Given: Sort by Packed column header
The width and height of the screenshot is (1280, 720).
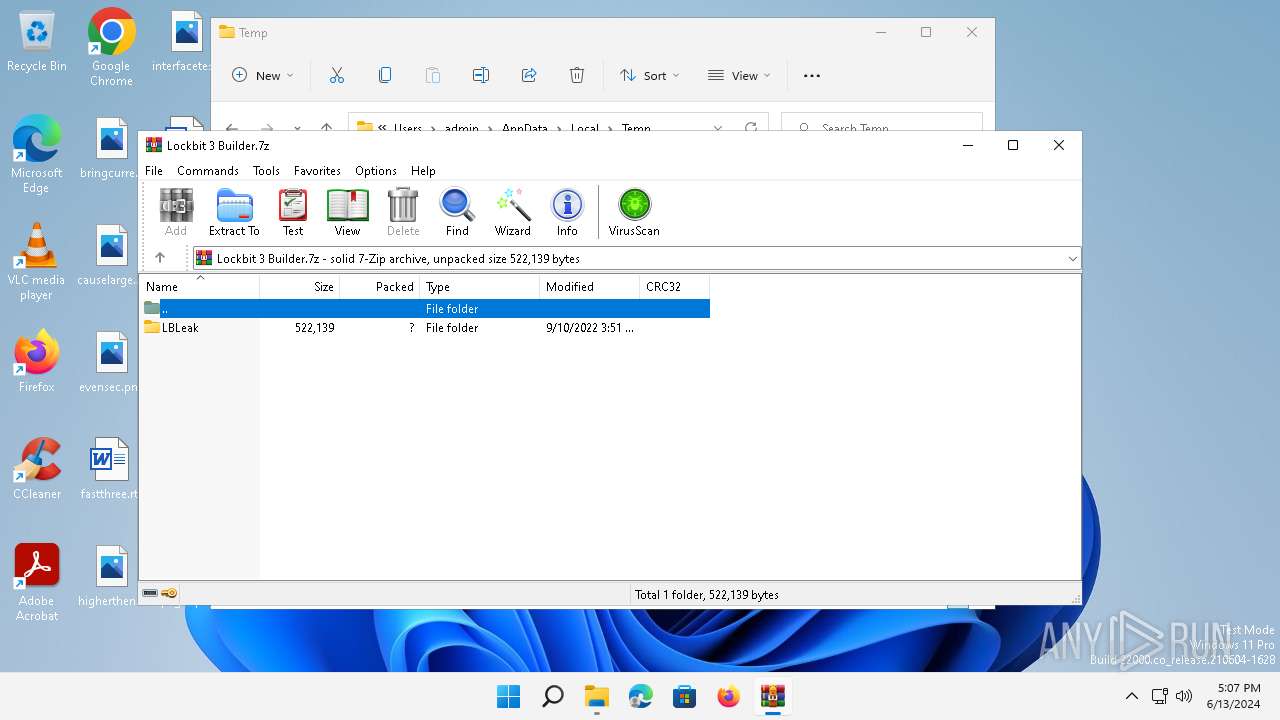Looking at the screenshot, I should (x=380, y=287).
